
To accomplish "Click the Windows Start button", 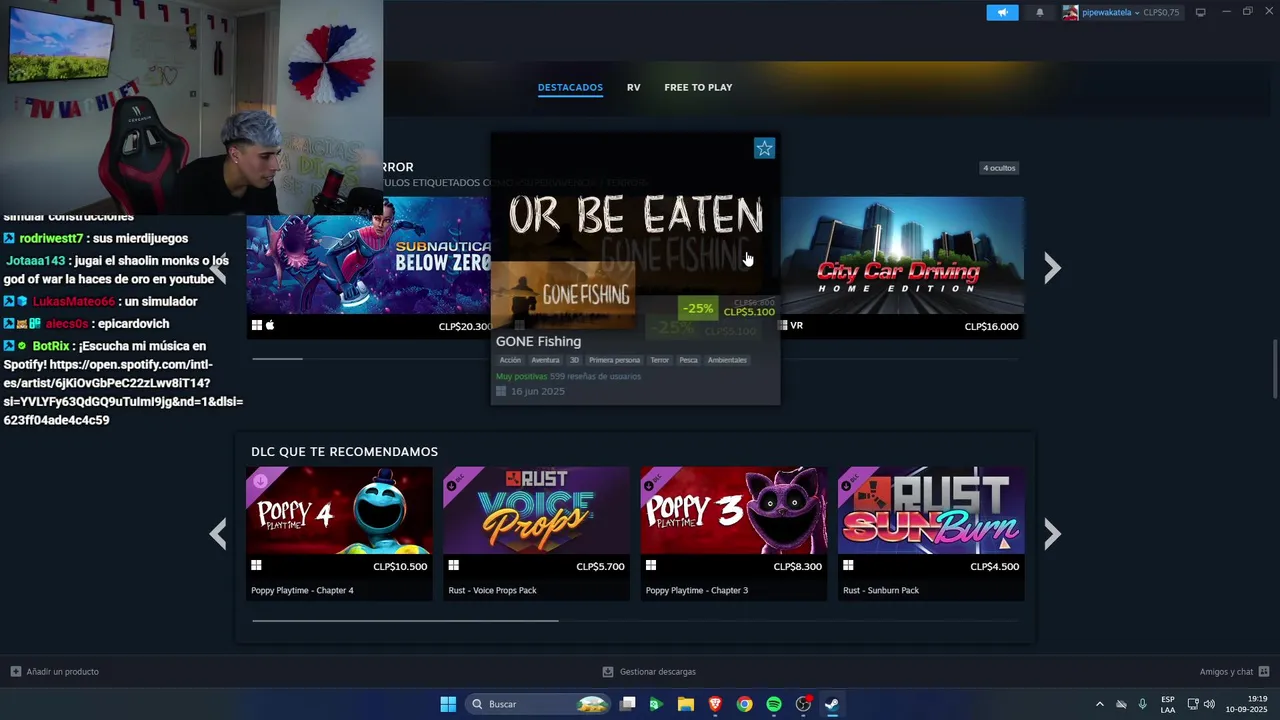I will [448, 704].
